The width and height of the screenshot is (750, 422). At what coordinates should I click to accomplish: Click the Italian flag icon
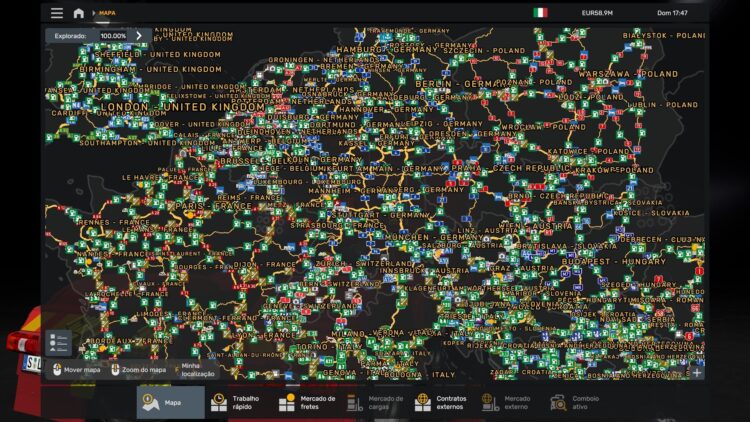tap(540, 12)
